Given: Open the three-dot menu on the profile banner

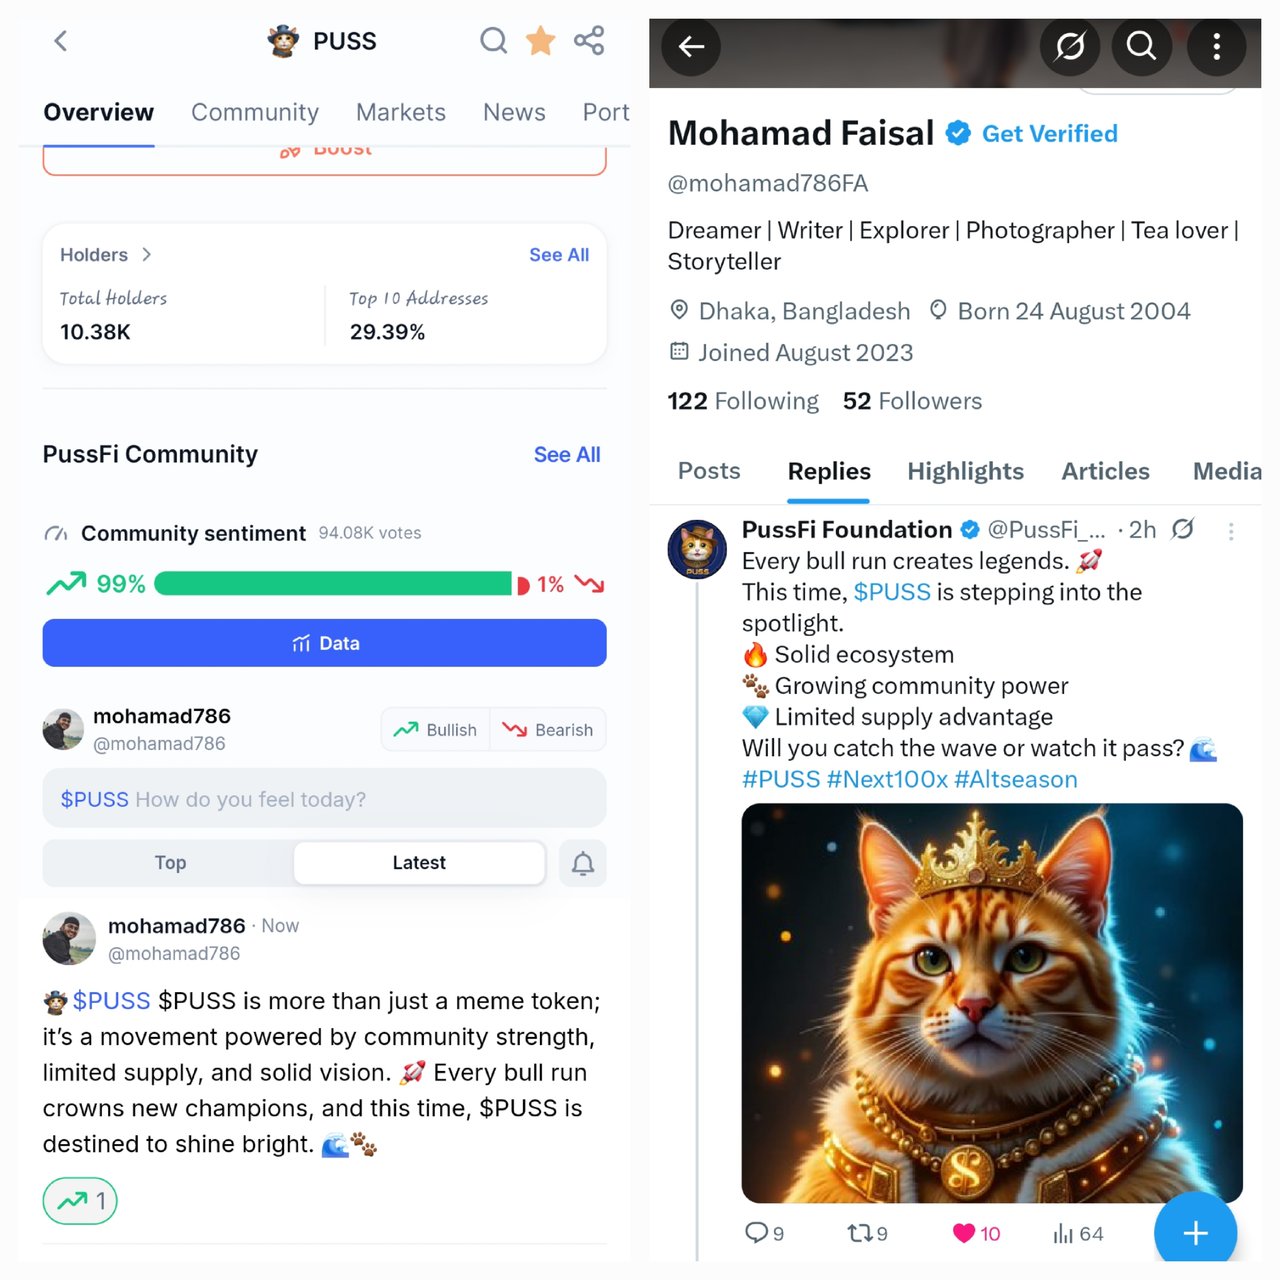Looking at the screenshot, I should point(1216,46).
